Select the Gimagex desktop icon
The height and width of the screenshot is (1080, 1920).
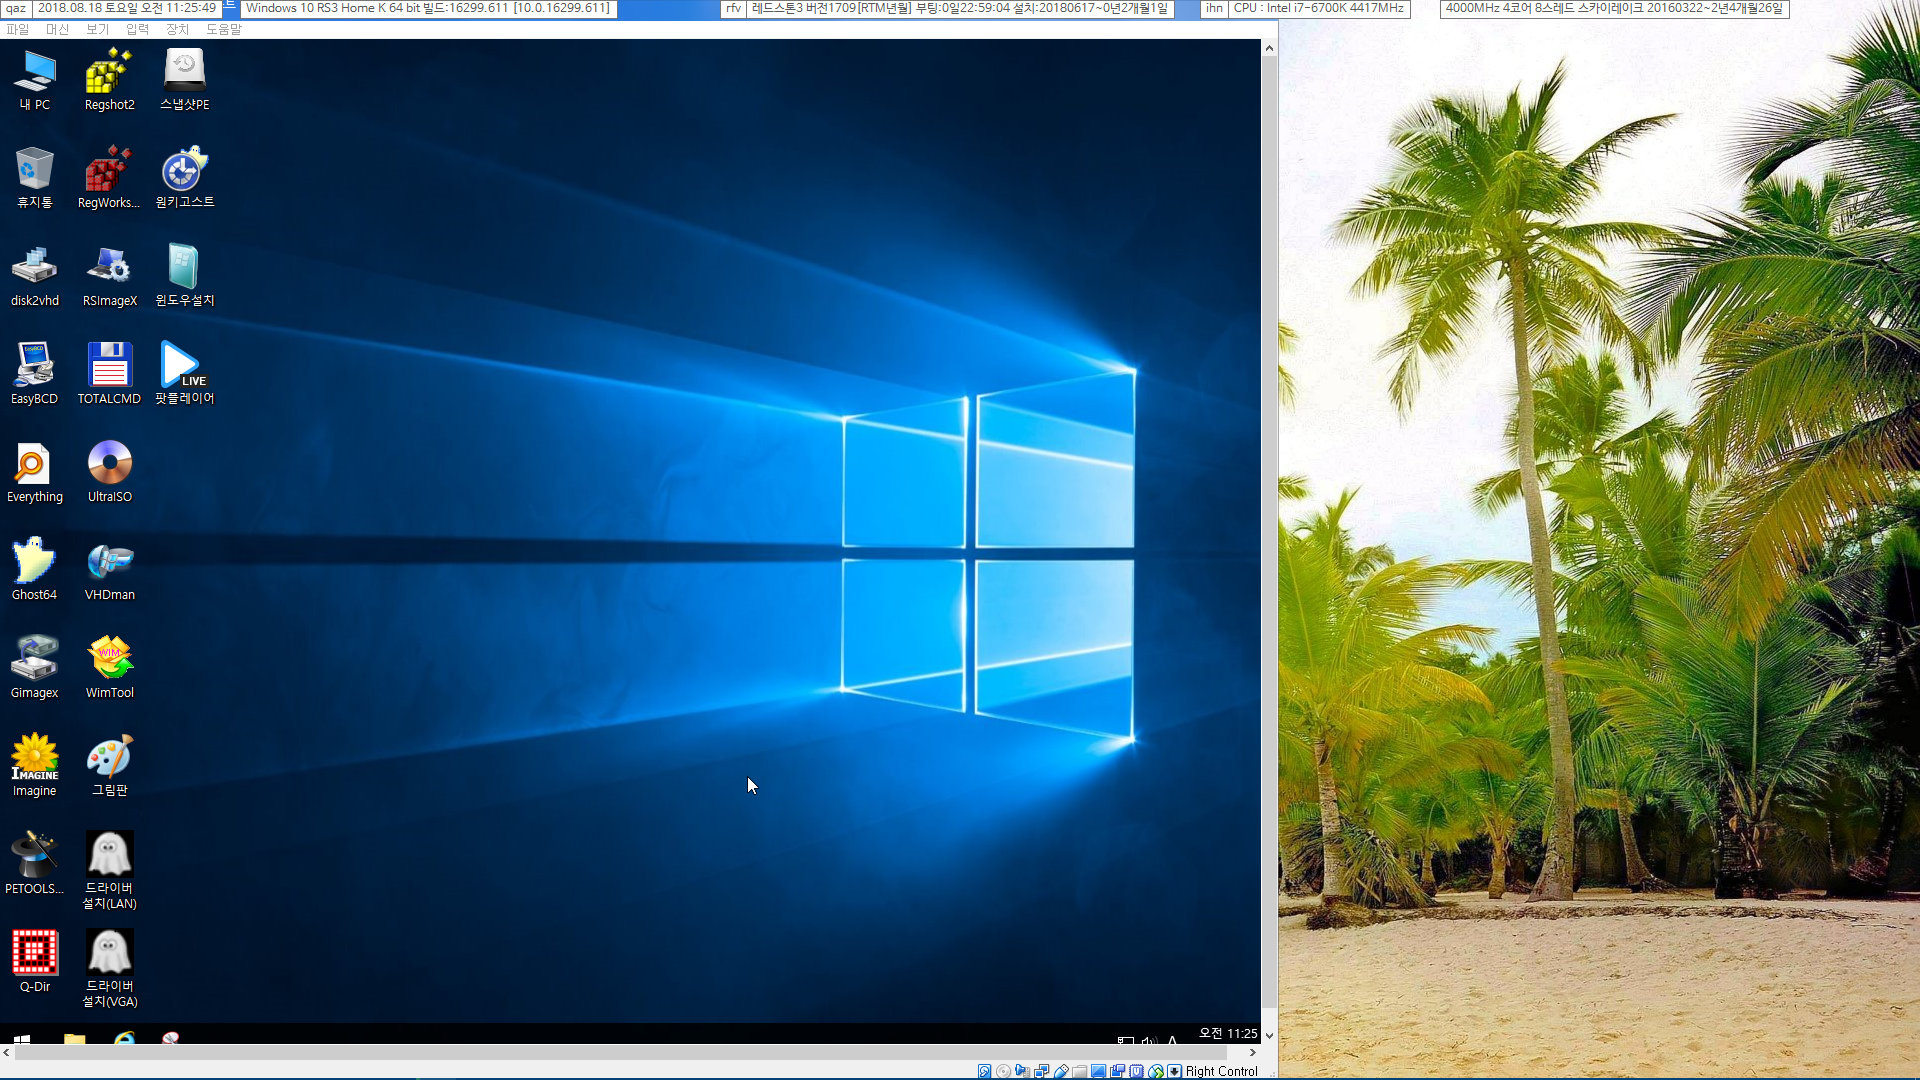pos(35,668)
